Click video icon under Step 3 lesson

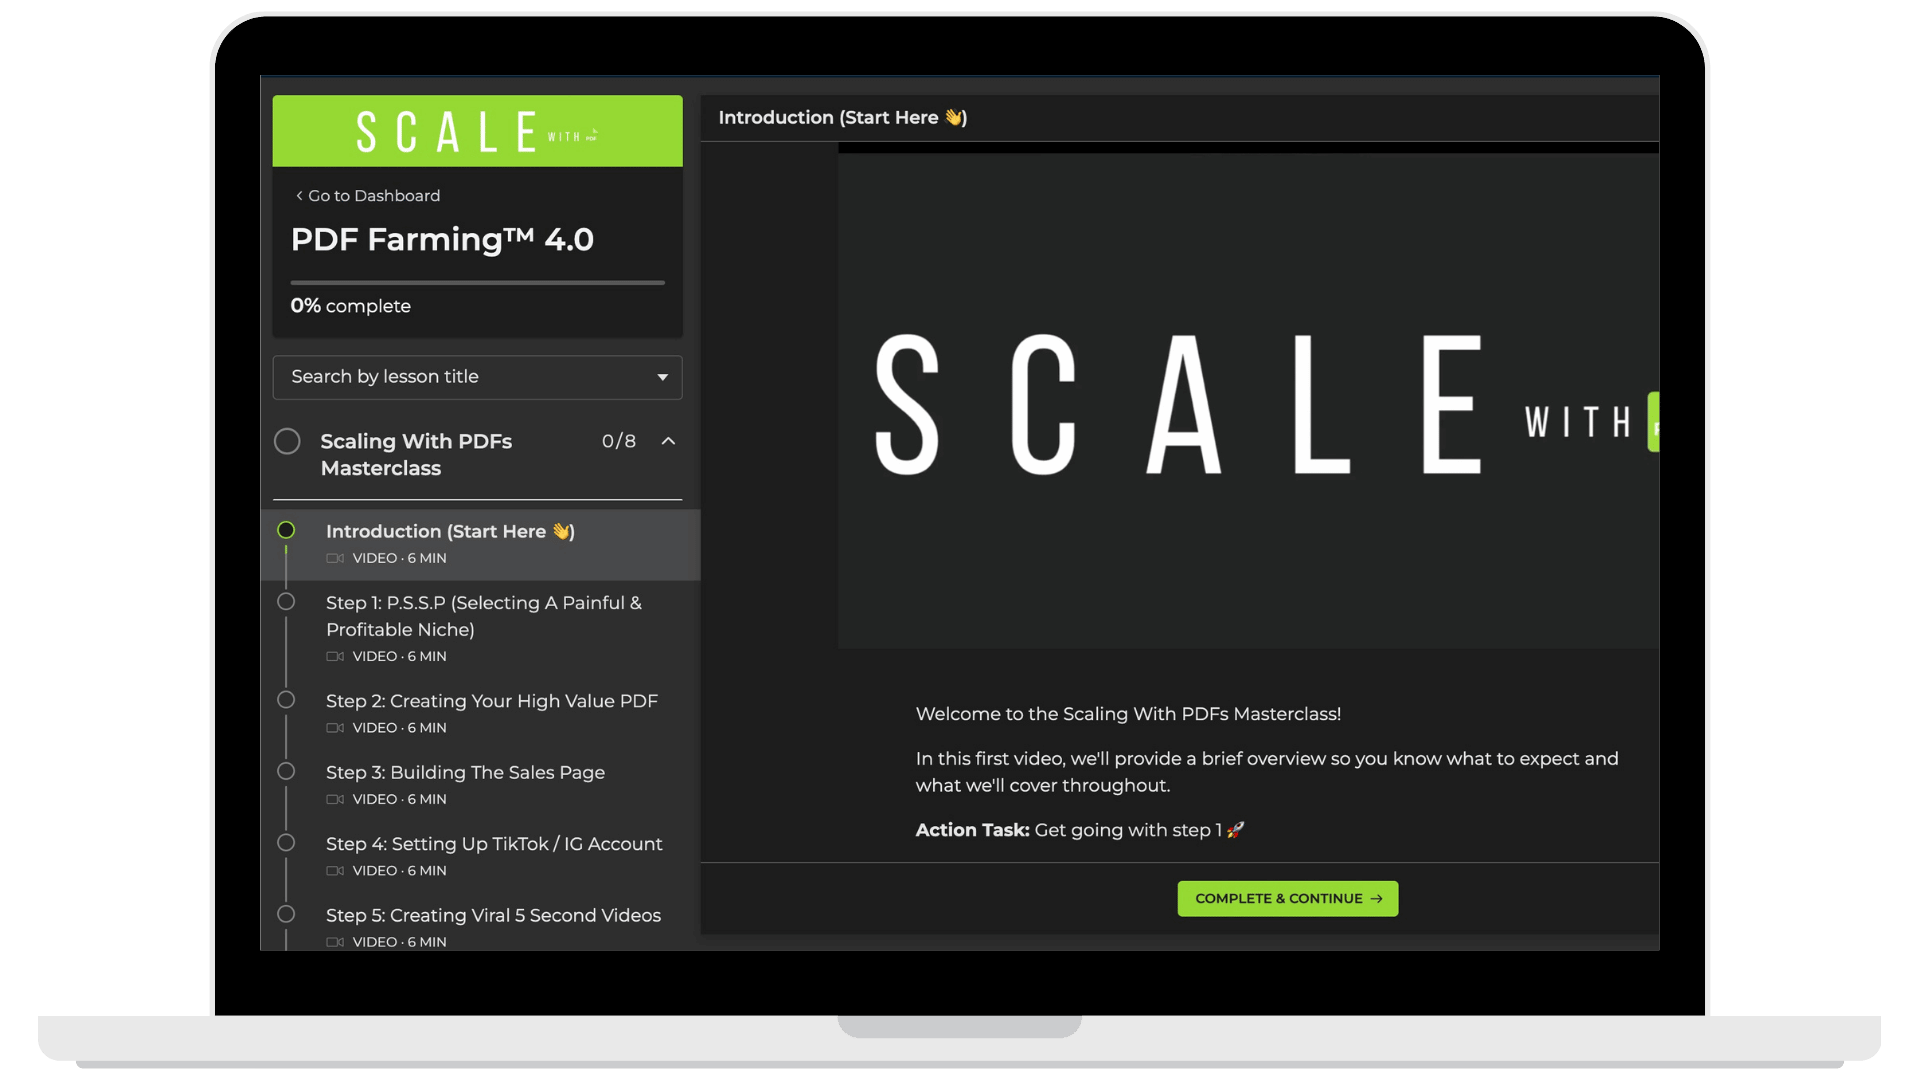(x=335, y=800)
